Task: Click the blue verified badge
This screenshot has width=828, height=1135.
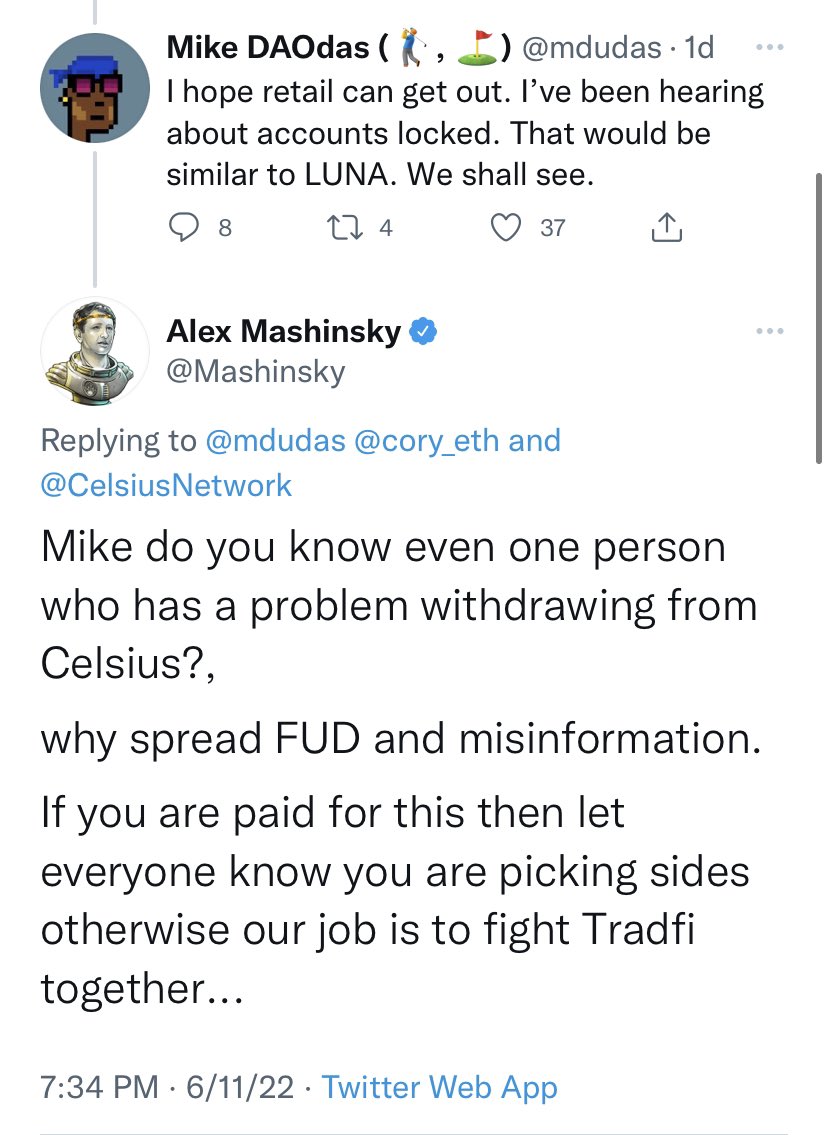Action: 424,331
